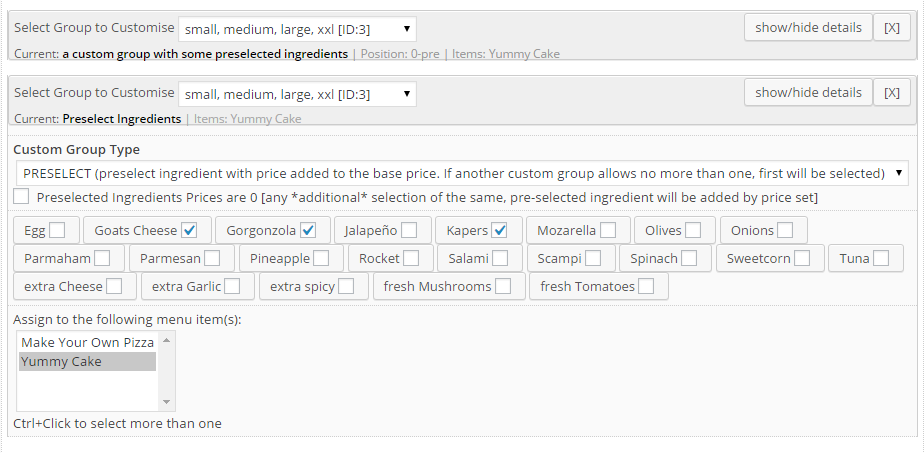Select the fresh Mushrooms checkbox
The width and height of the screenshot is (924, 453).
503,286
